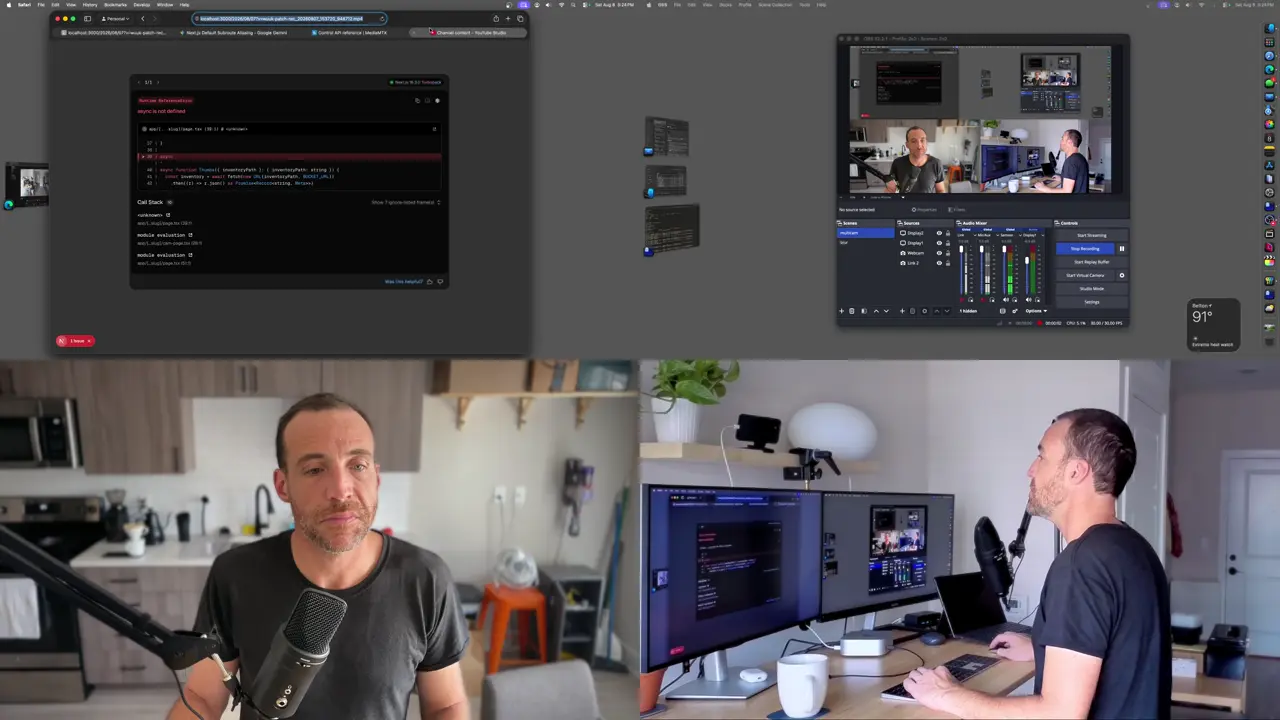This screenshot has width=1280, height=720.
Task: Switch to the Google Gemini tab
Action: (x=236, y=32)
